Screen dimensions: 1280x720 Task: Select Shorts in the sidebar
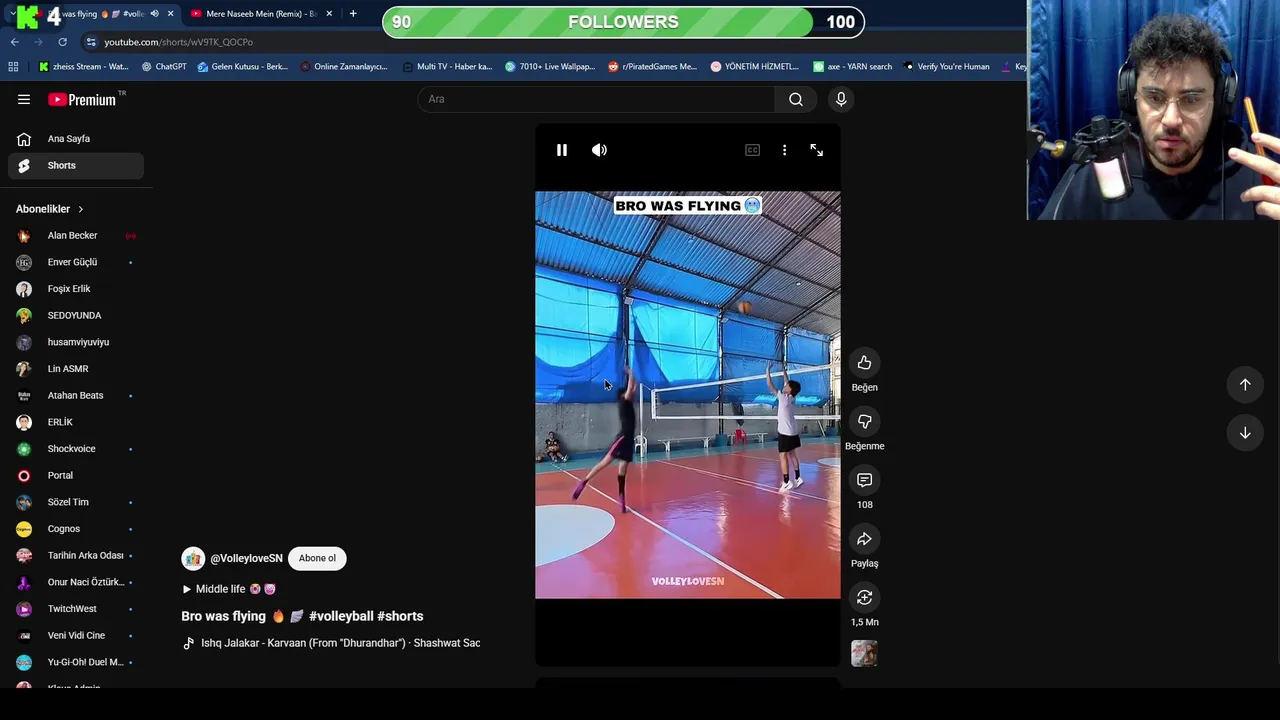[x=76, y=165]
